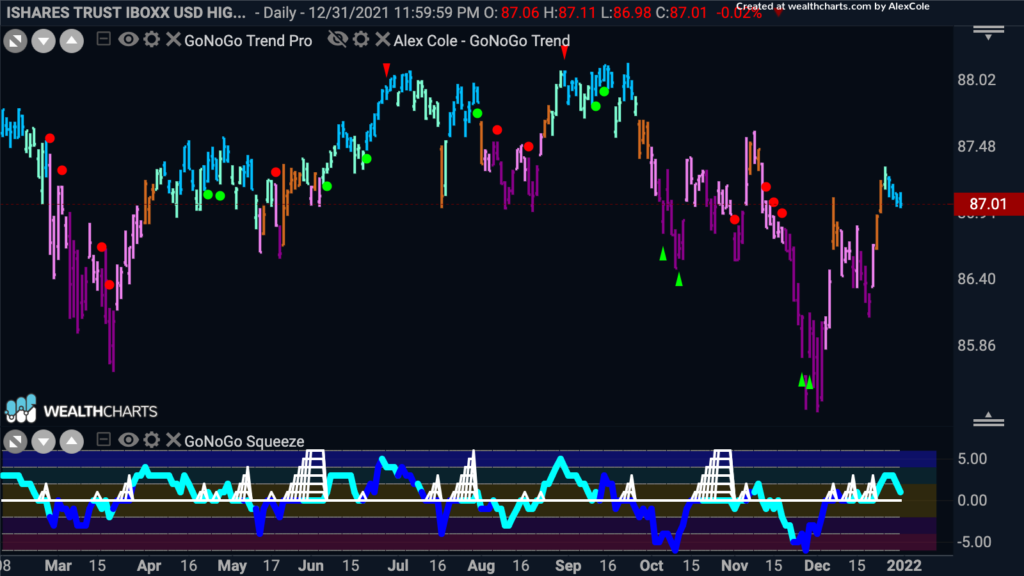This screenshot has width=1024, height=576.
Task: Open settings gear for GoNoGo Trend Pro
Action: (x=152, y=40)
